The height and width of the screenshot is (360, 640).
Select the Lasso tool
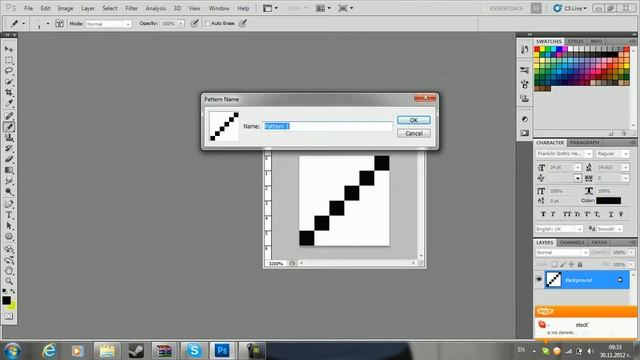tap(9, 71)
